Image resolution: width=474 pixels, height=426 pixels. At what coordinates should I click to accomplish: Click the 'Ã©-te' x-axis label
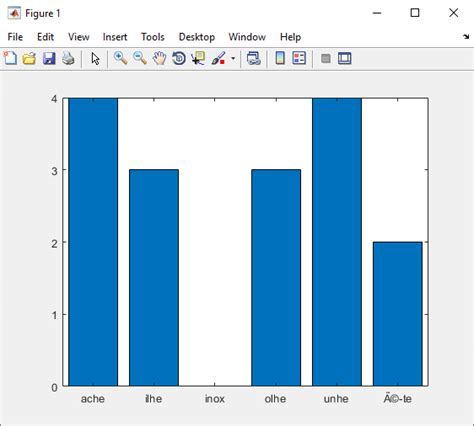click(x=398, y=399)
